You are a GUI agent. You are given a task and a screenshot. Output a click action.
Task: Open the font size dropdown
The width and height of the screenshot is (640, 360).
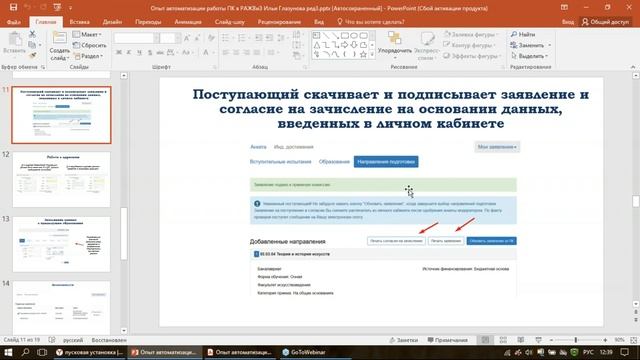pyautogui.click(x=178, y=38)
